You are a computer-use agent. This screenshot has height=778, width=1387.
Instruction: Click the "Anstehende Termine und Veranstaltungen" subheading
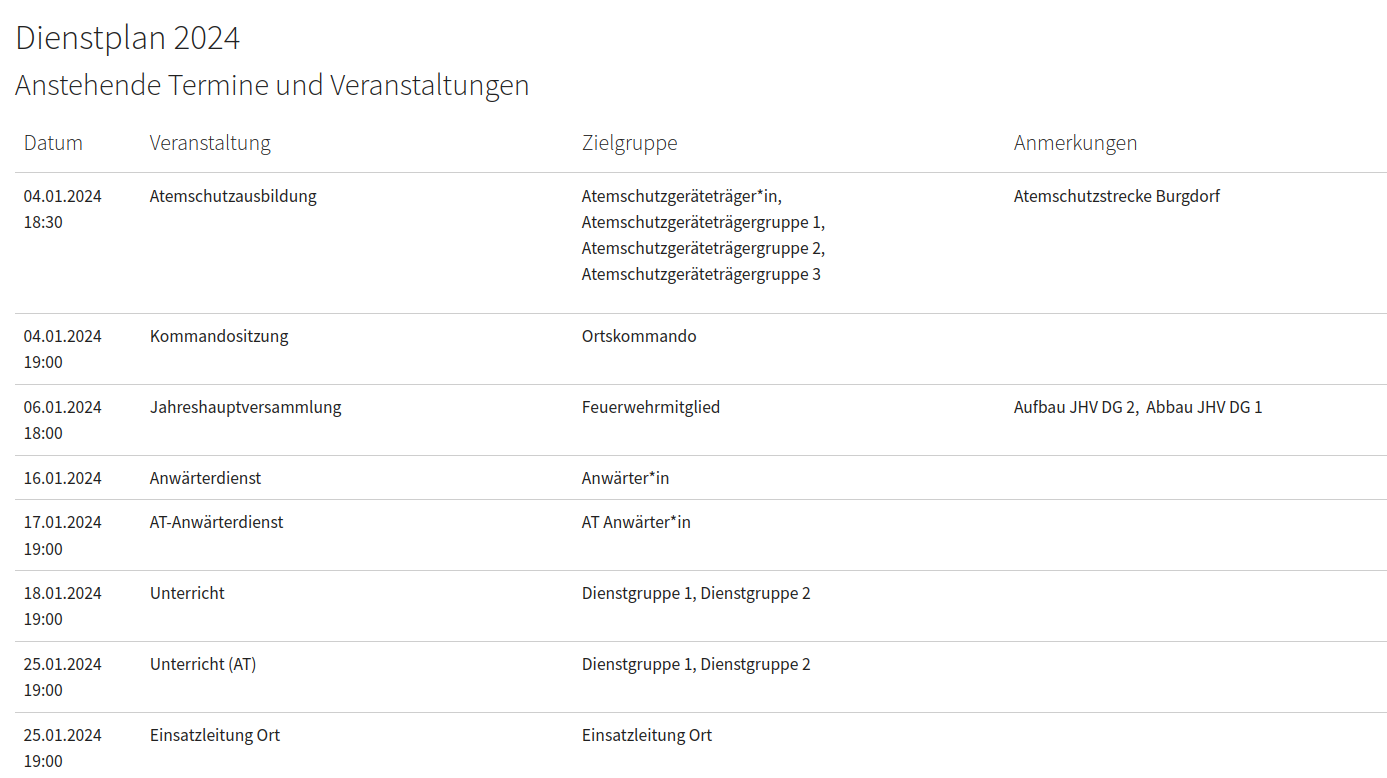(x=272, y=86)
